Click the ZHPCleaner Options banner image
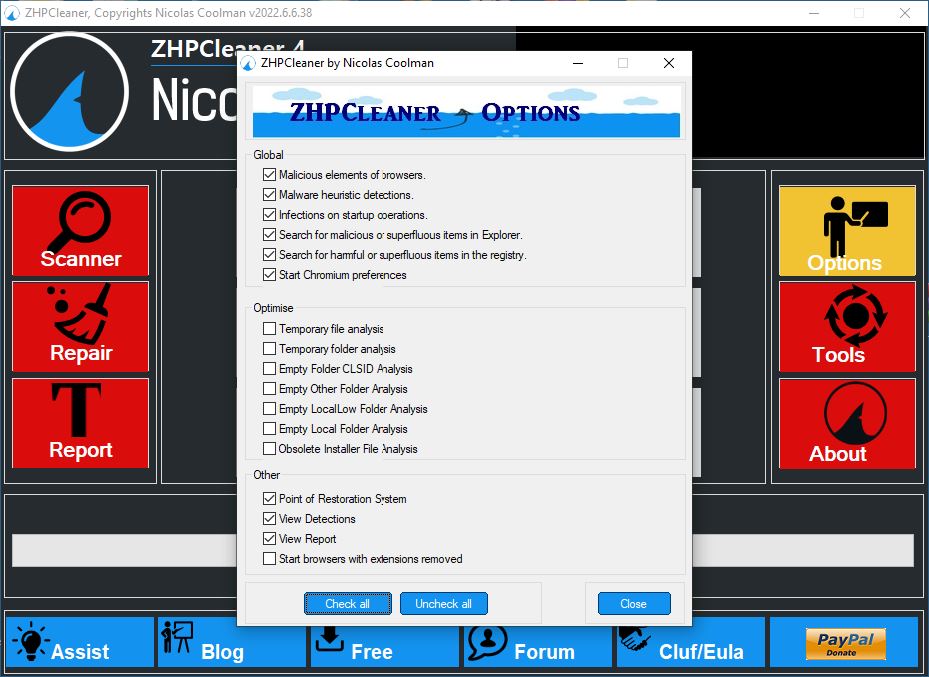 coord(466,111)
